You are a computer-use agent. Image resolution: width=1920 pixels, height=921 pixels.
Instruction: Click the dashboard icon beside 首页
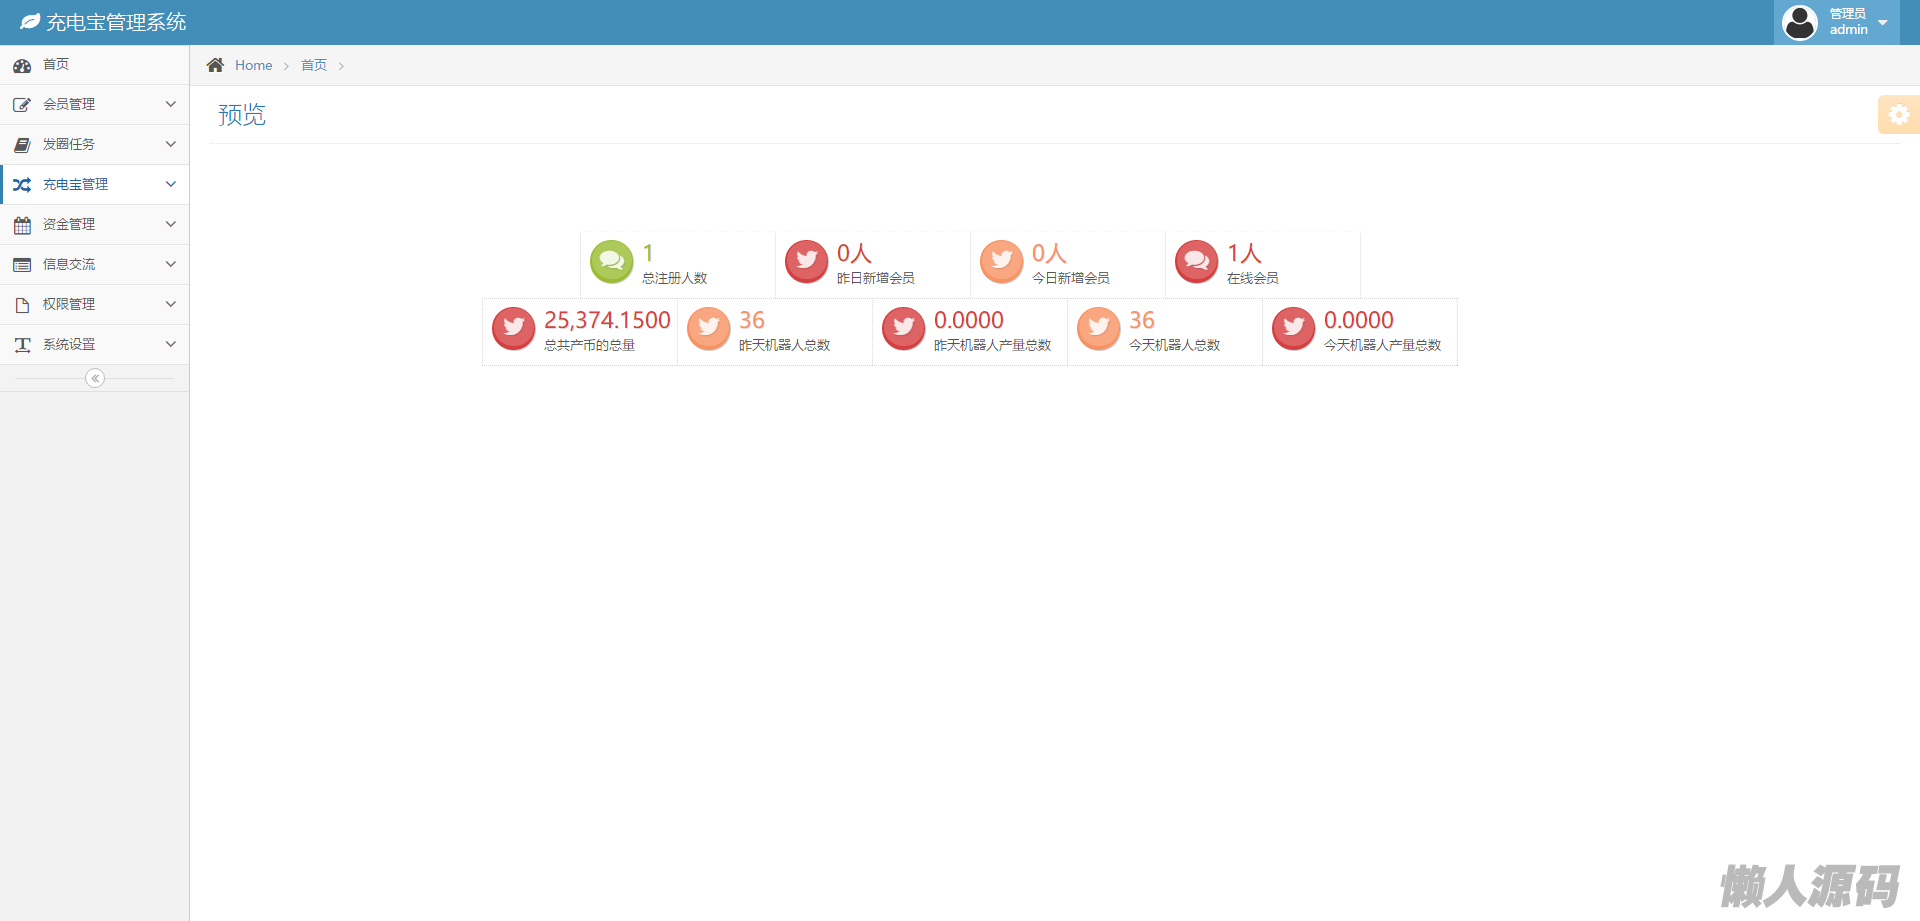(x=22, y=65)
